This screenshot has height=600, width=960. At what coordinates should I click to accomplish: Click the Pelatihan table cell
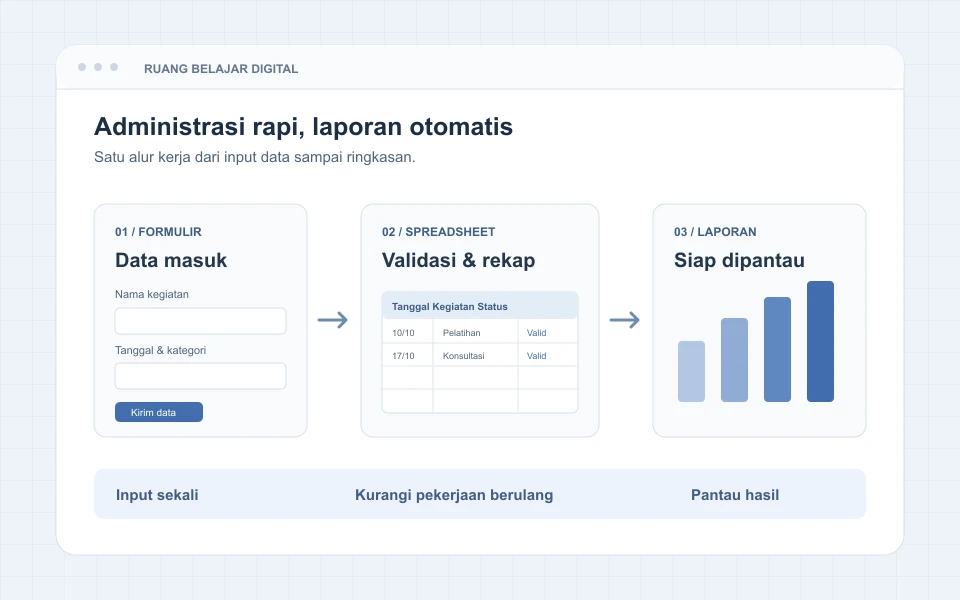tap(475, 332)
